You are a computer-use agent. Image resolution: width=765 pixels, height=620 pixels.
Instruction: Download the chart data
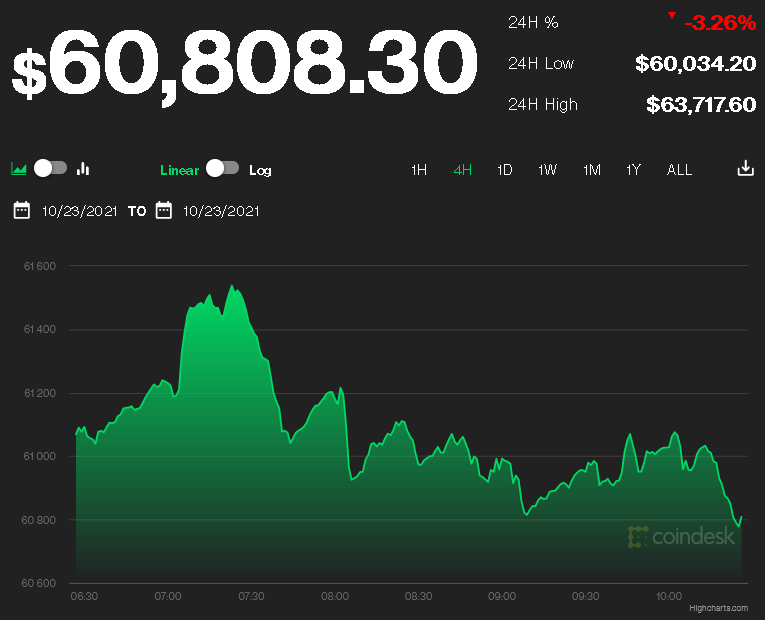coord(745,168)
